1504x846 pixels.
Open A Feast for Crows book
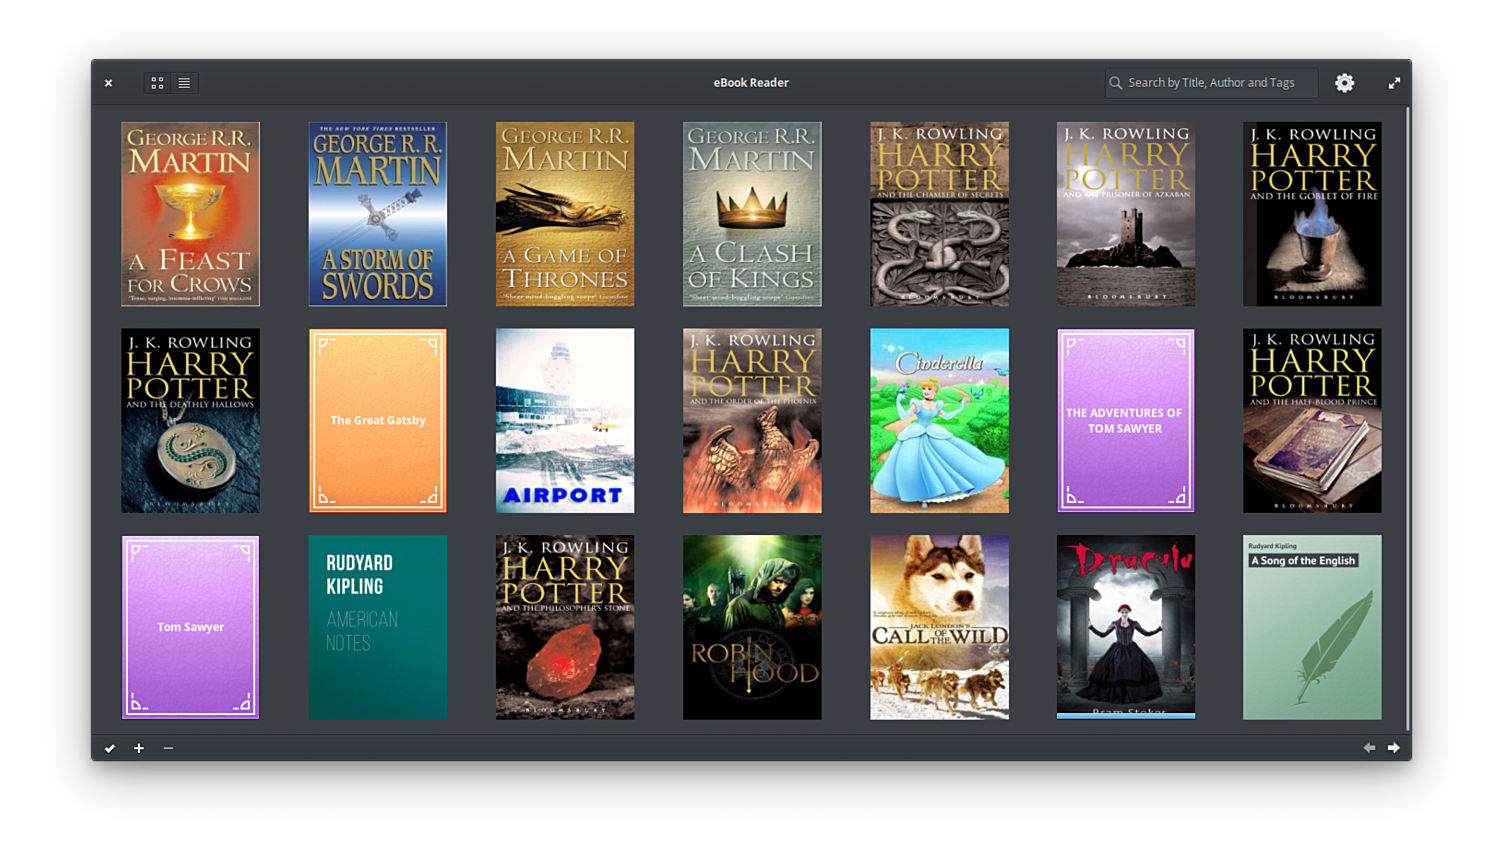coord(190,214)
